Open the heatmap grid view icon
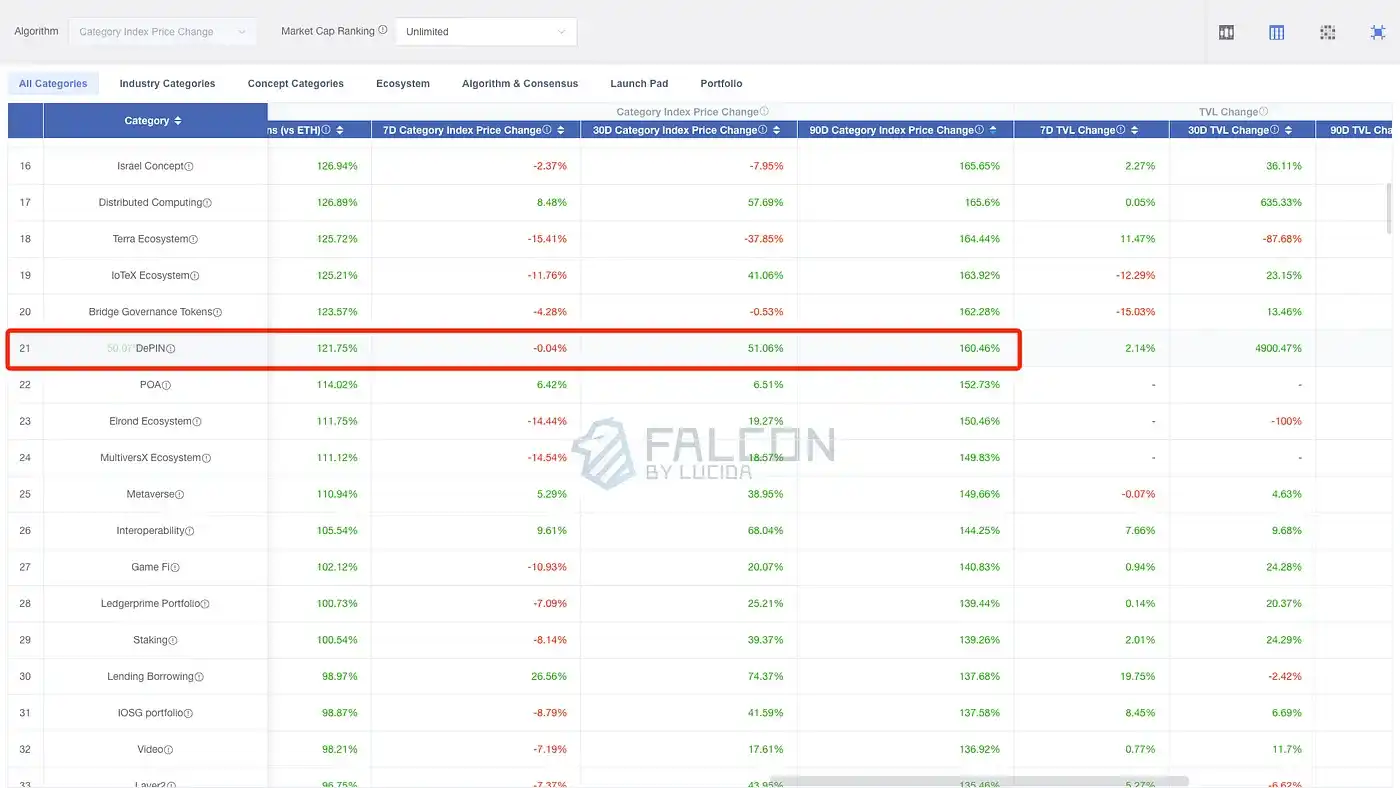The width and height of the screenshot is (1400, 788). coord(1328,32)
